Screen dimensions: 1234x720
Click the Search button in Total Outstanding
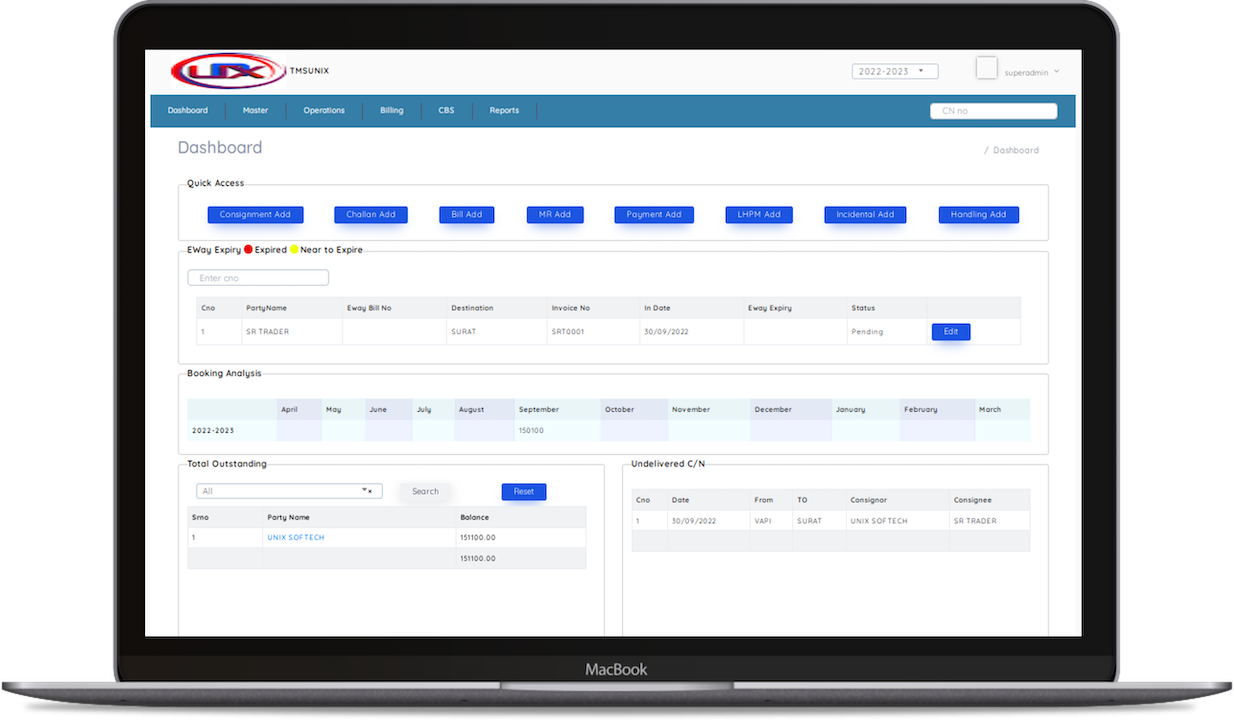click(x=425, y=491)
